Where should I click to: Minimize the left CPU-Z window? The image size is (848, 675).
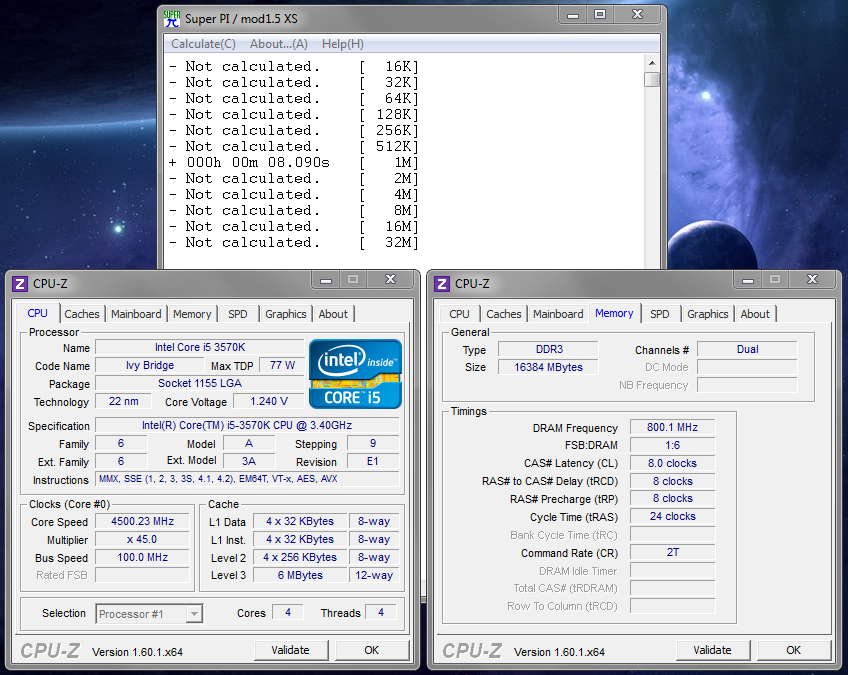coord(326,280)
